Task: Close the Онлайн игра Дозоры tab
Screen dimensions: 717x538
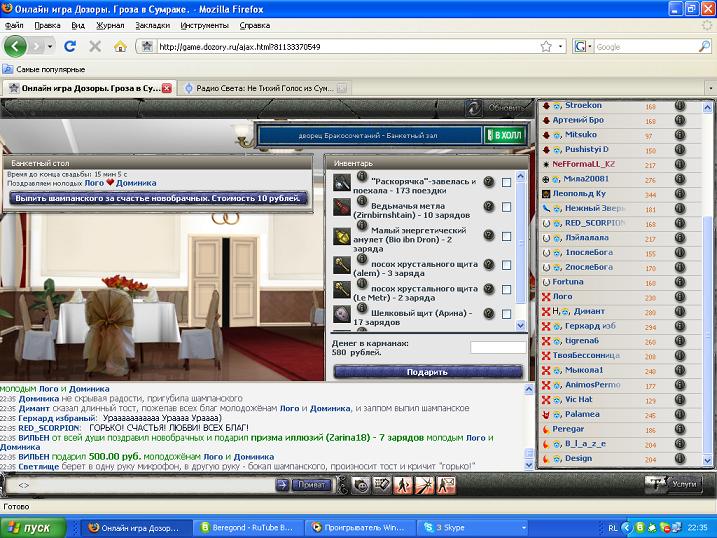Action: tap(167, 88)
